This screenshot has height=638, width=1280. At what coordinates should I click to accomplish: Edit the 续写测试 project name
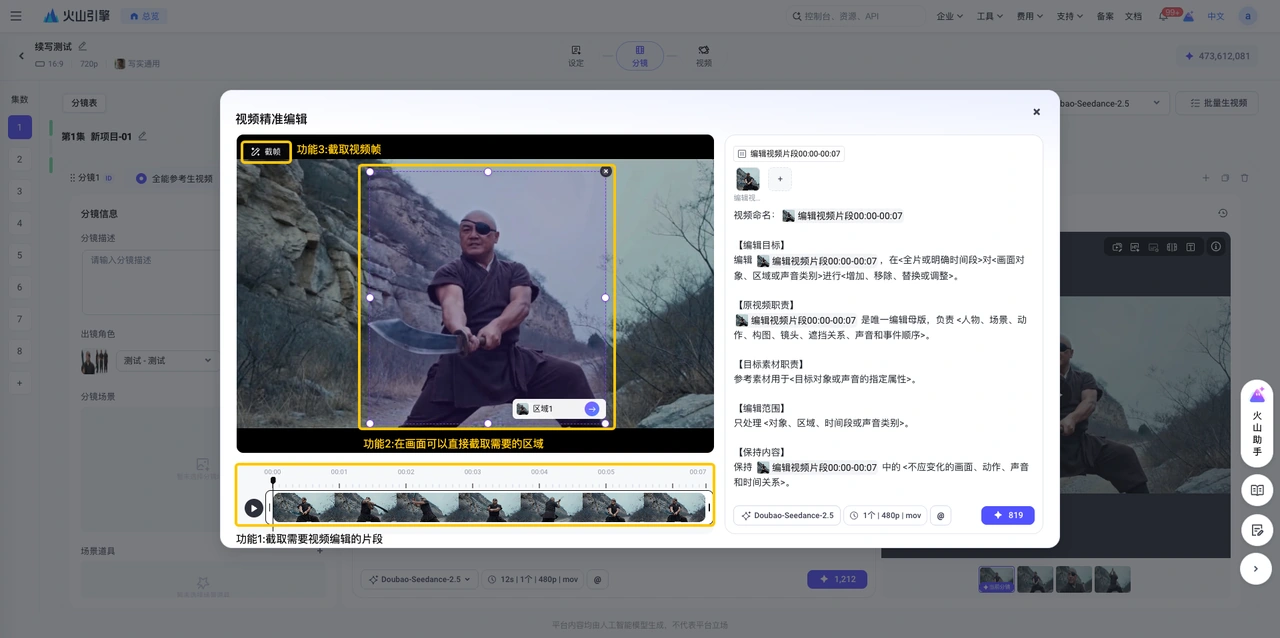pos(82,46)
